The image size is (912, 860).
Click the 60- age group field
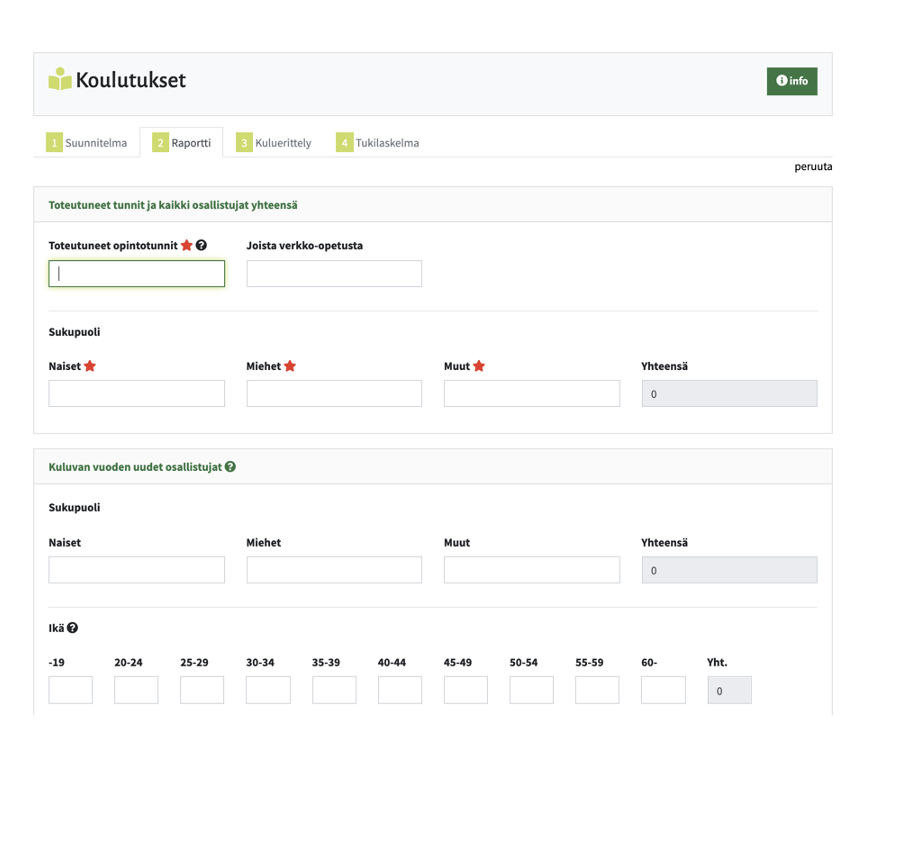(x=663, y=690)
